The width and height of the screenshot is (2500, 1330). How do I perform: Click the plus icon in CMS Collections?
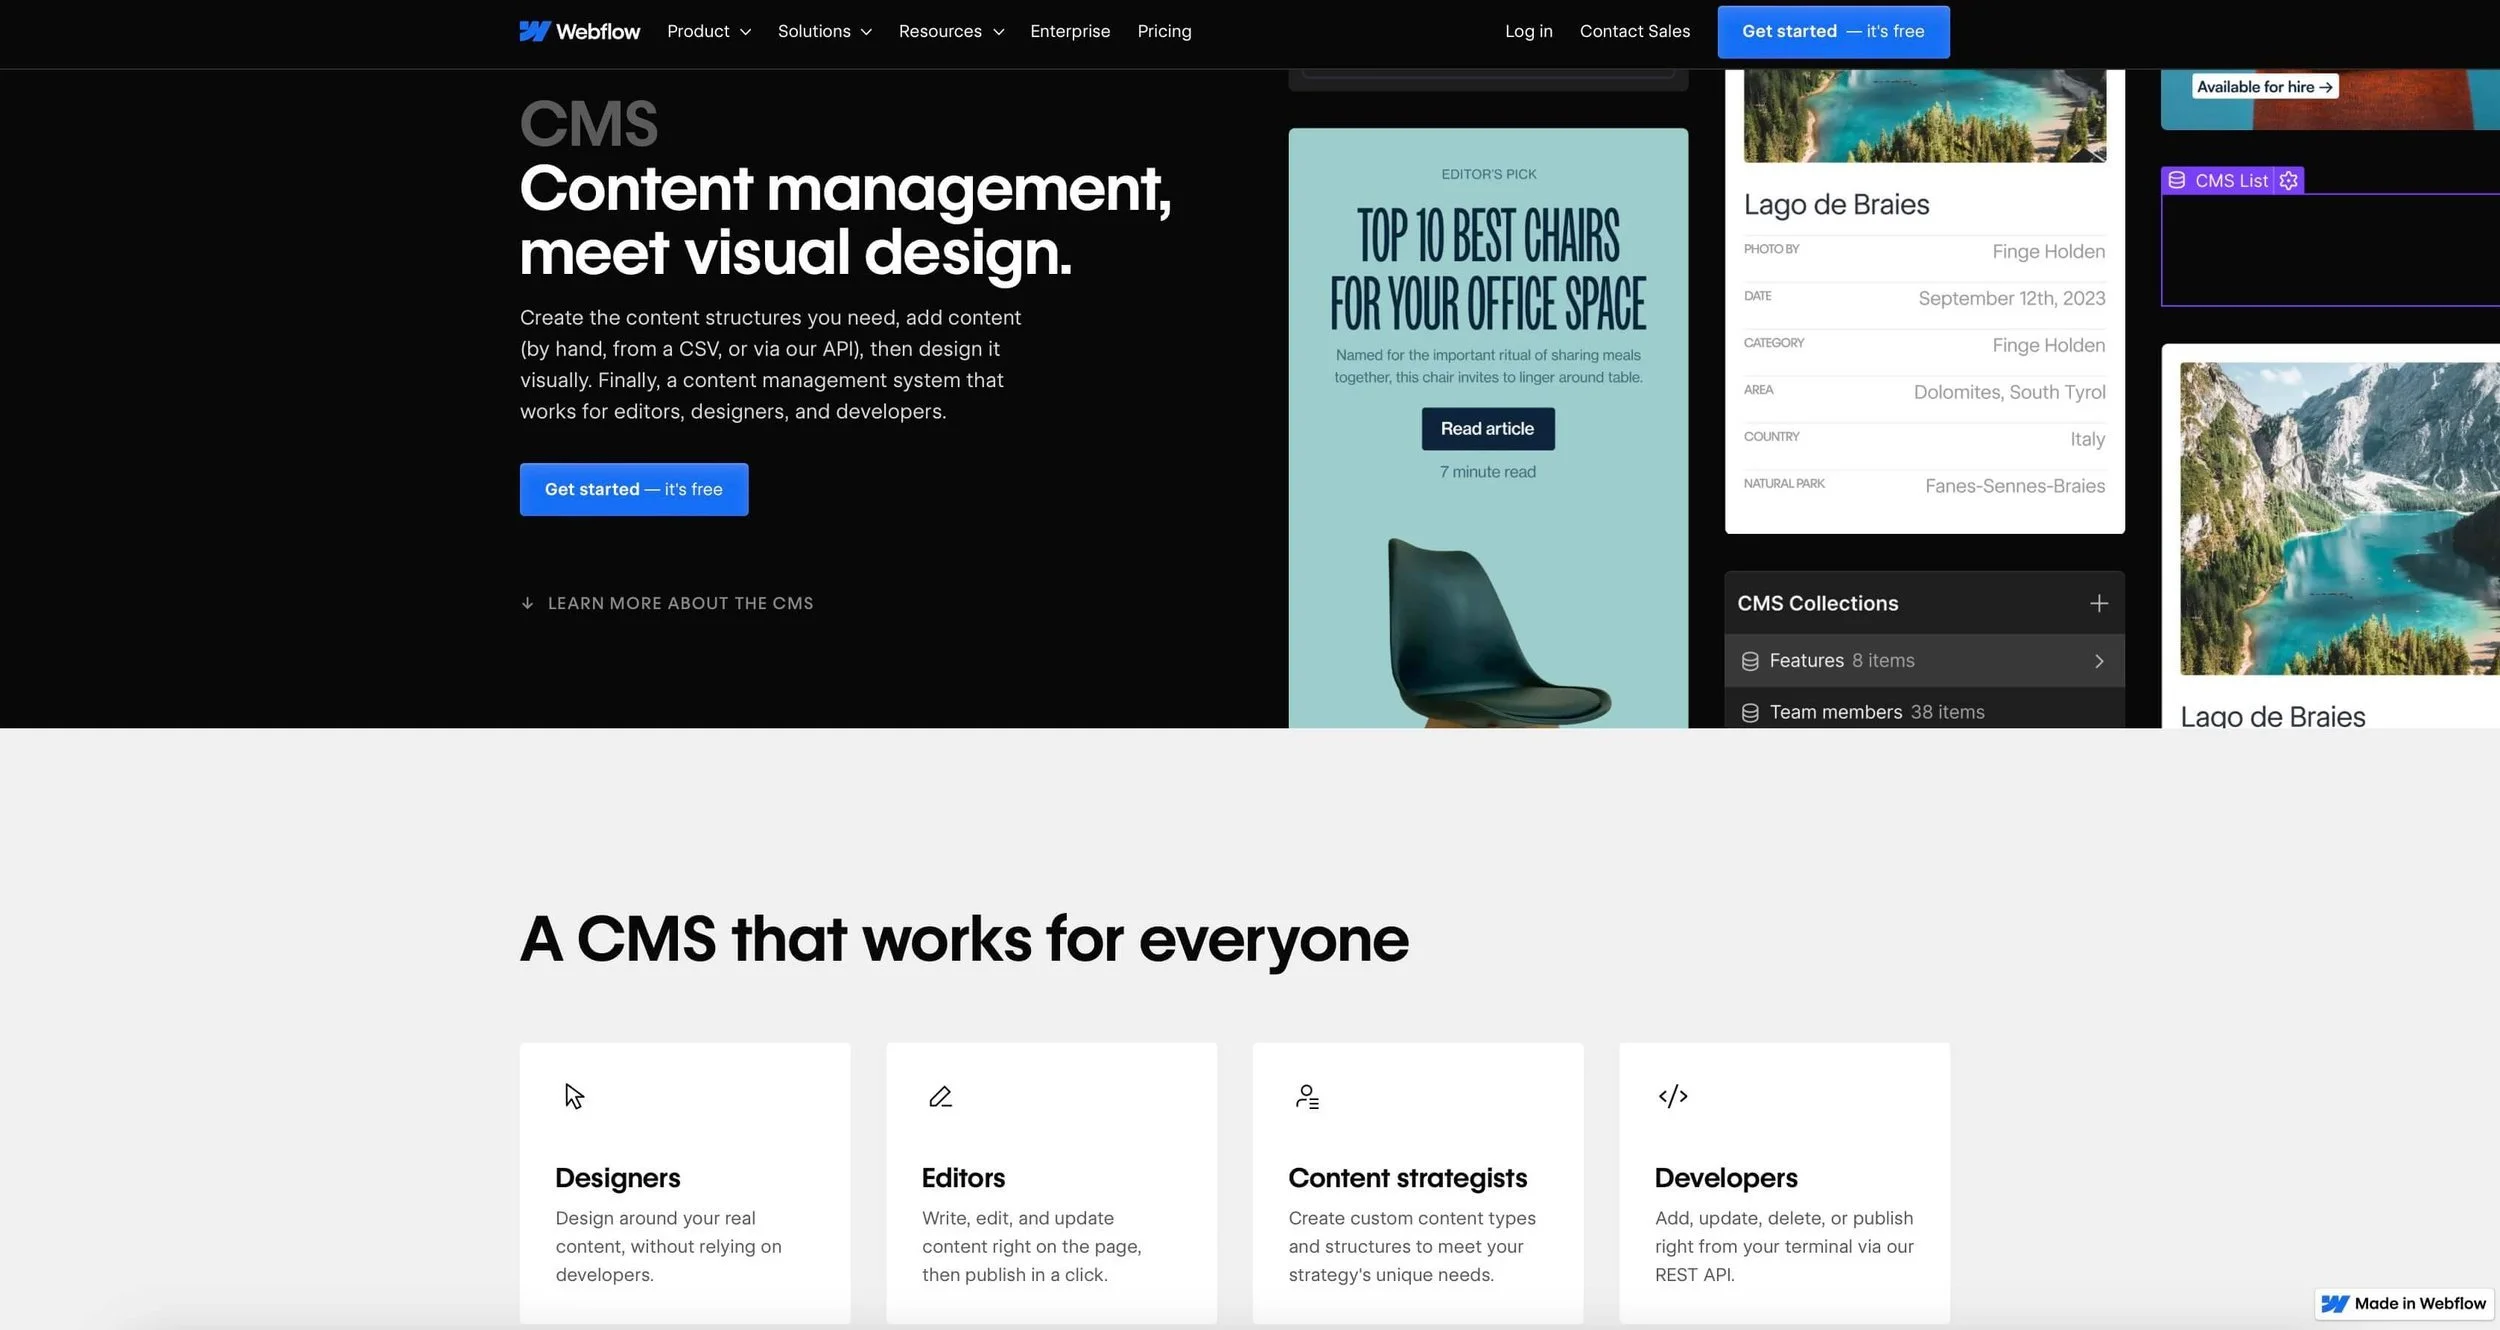[2098, 603]
